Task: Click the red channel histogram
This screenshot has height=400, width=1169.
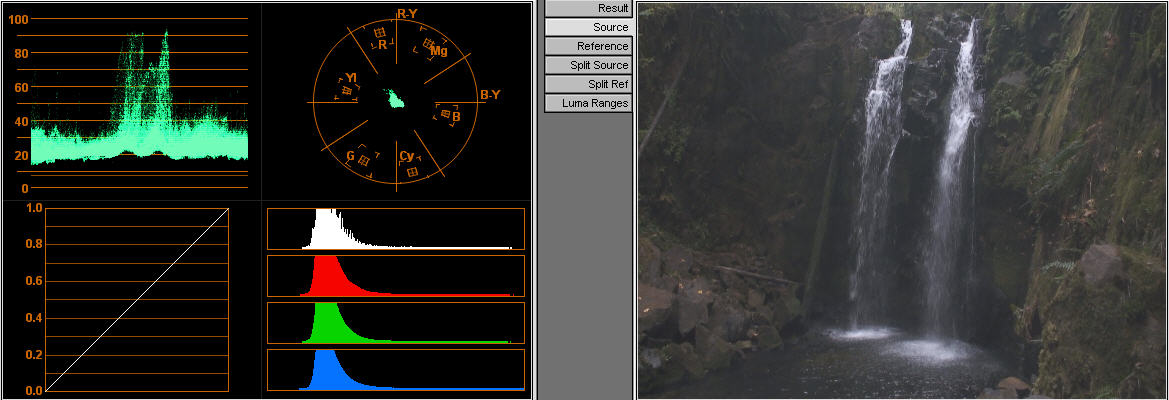Action: 395,276
